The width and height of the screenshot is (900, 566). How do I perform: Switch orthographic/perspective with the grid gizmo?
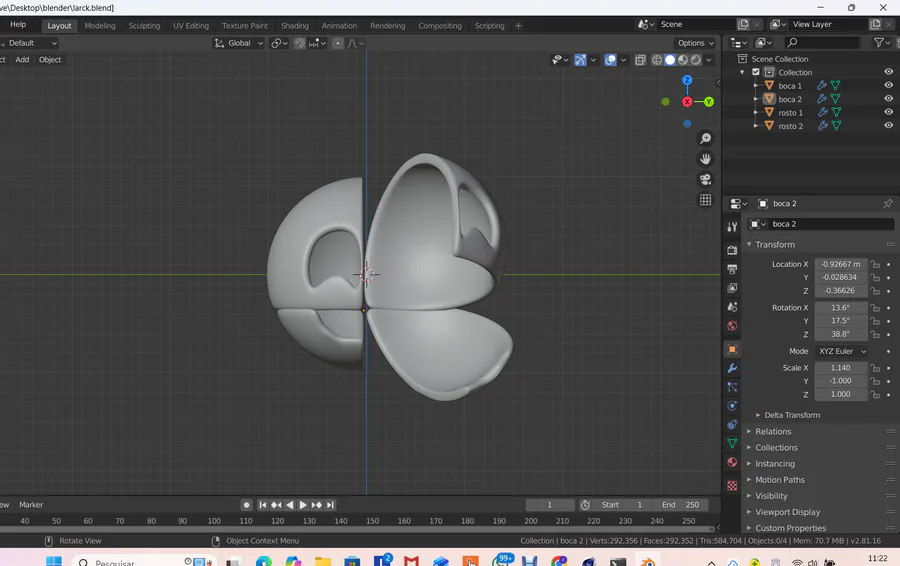pyautogui.click(x=705, y=200)
